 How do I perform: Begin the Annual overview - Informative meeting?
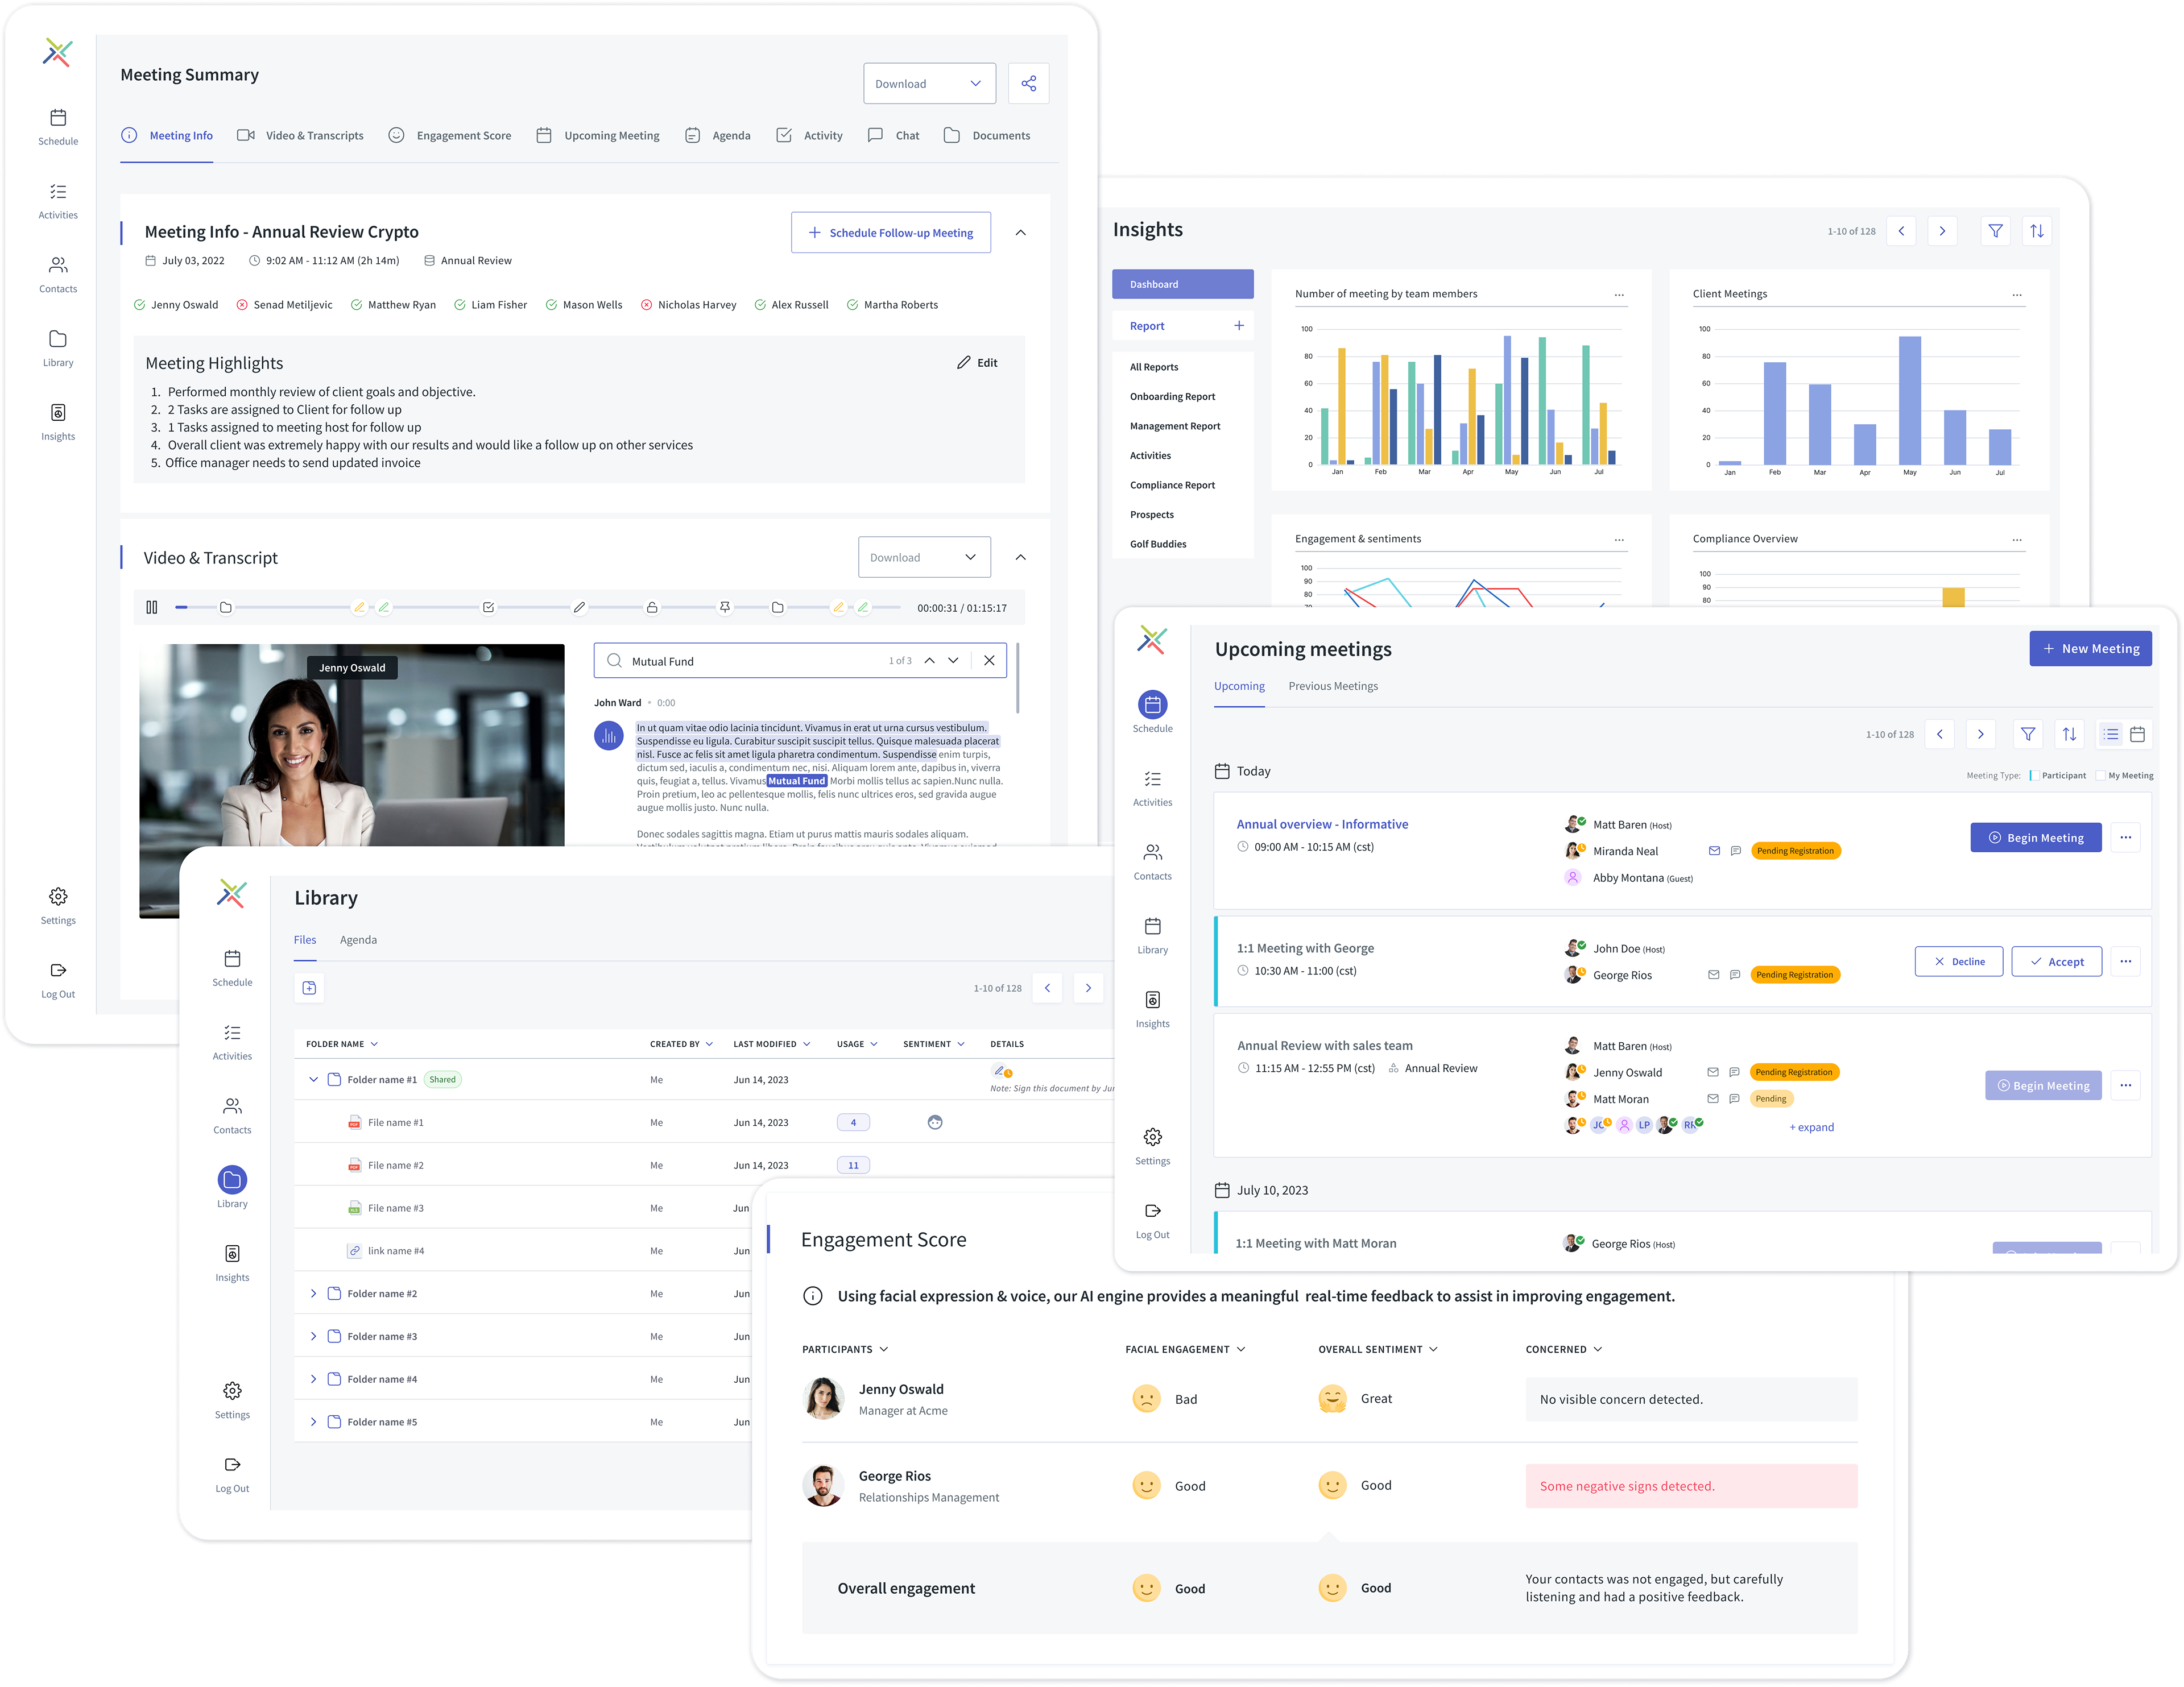(2036, 838)
